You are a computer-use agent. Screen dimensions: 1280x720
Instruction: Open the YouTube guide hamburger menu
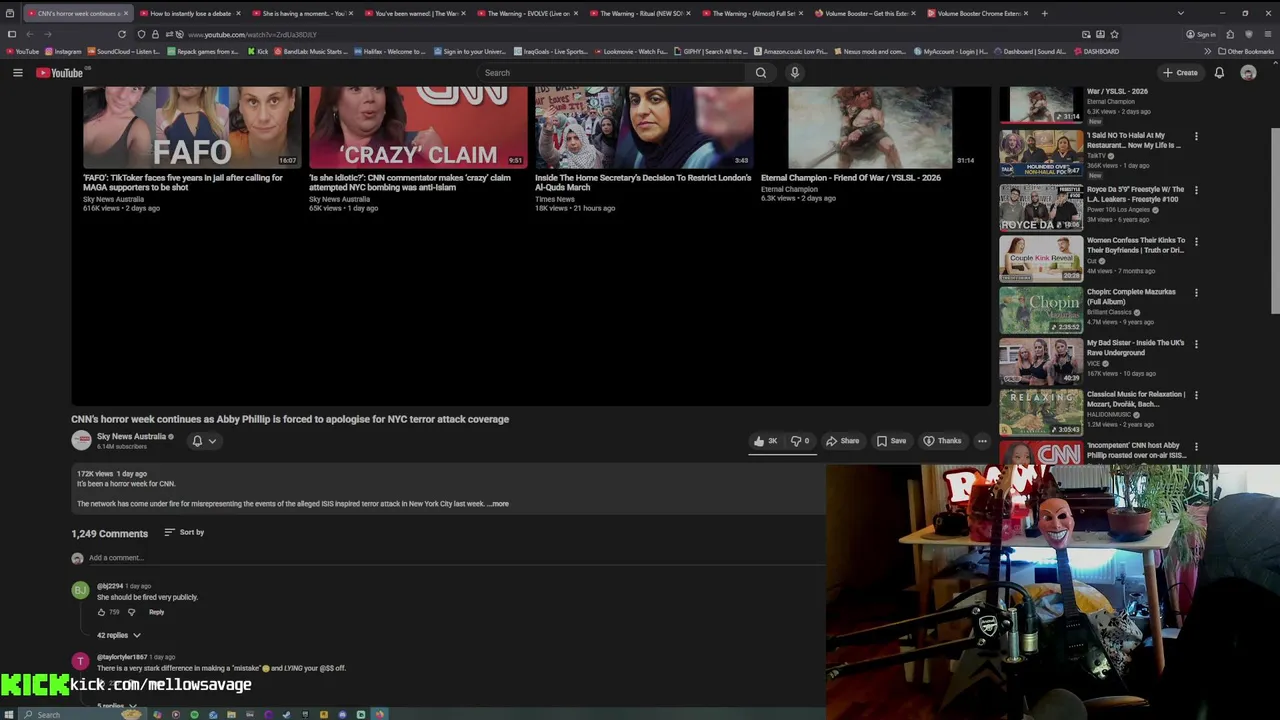pyautogui.click(x=17, y=73)
